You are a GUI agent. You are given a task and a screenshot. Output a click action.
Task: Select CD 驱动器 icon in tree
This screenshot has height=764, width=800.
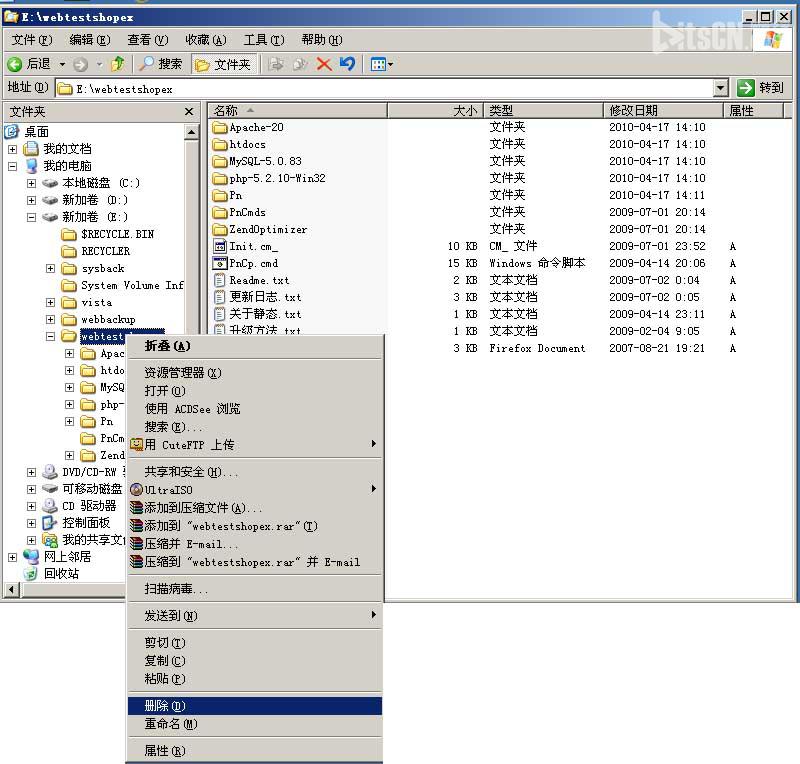[49, 506]
